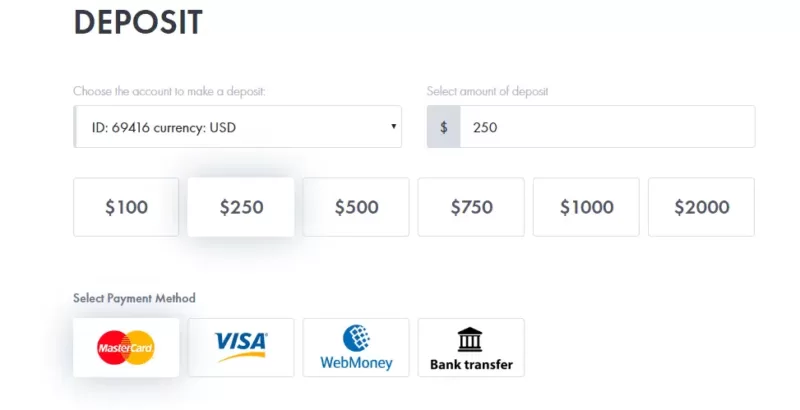The image size is (800, 410).
Task: Click the WebMoney text label
Action: point(356,363)
